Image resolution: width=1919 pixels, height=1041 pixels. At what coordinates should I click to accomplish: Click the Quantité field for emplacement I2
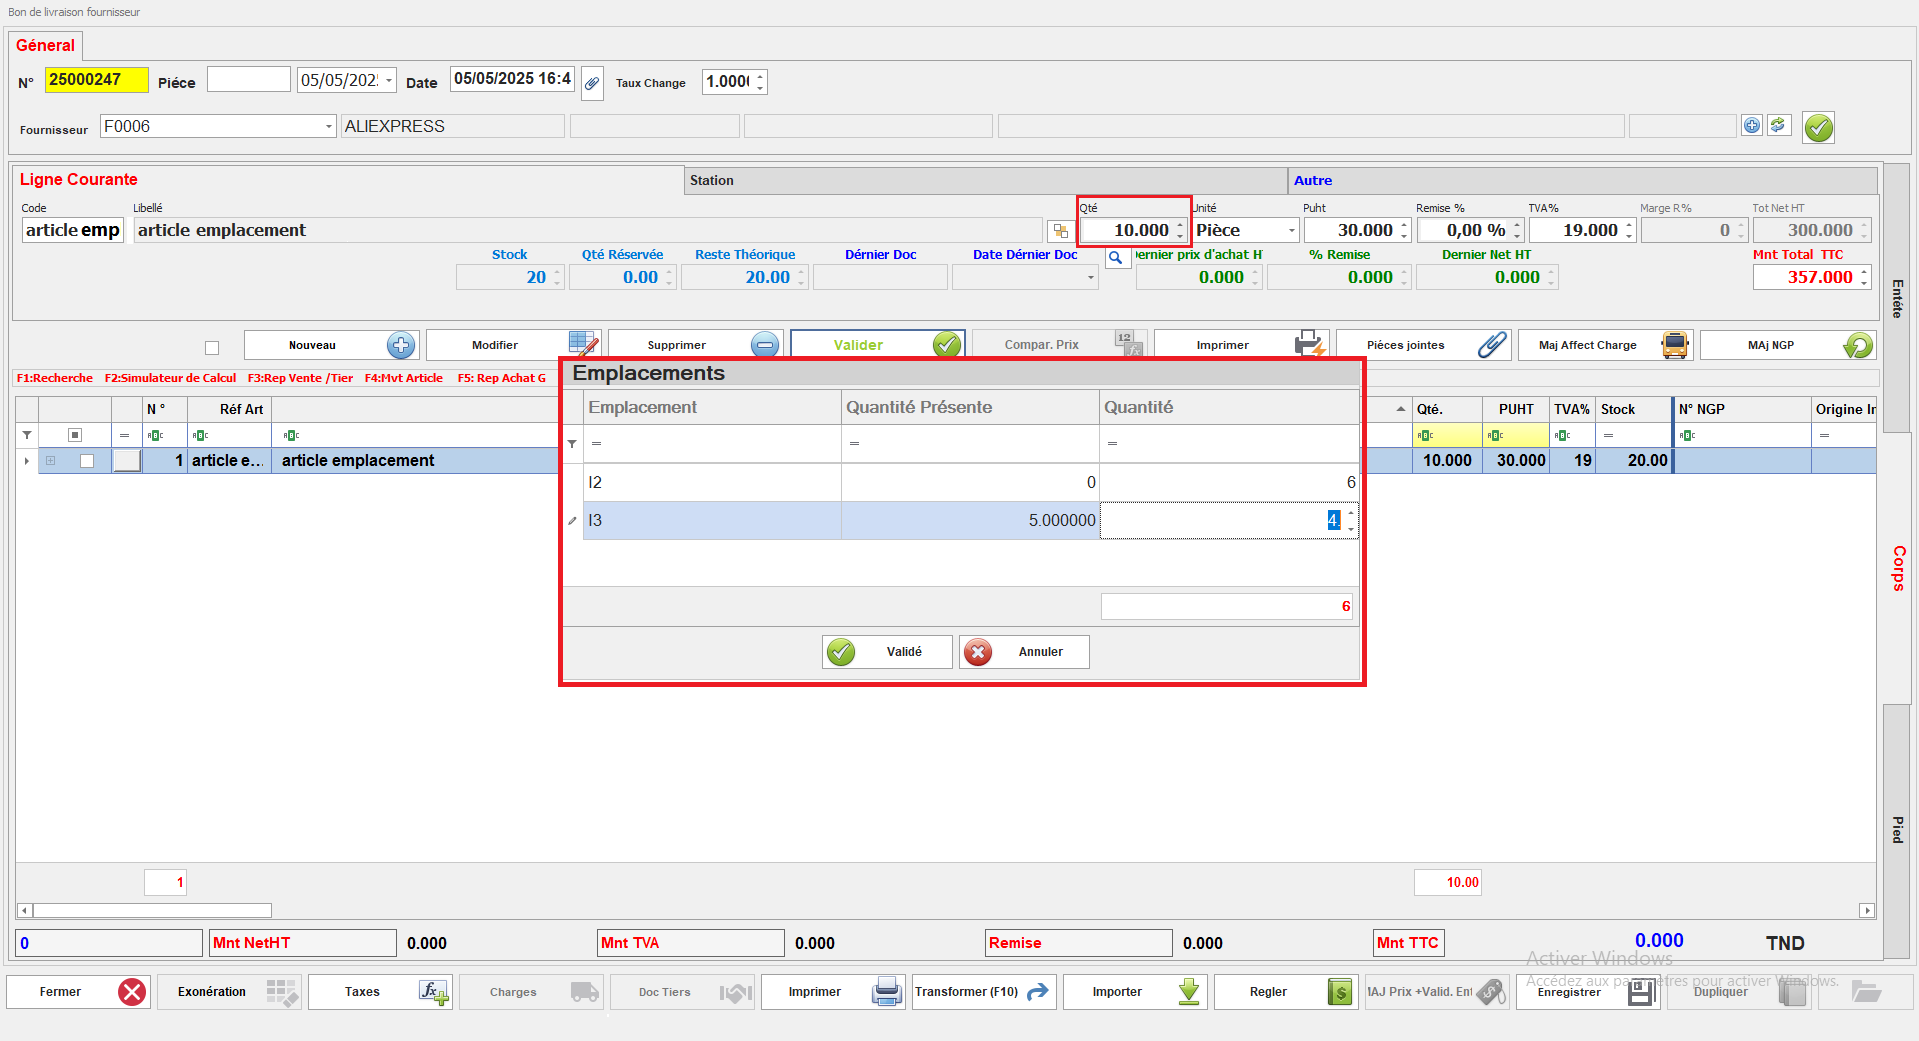point(1228,483)
